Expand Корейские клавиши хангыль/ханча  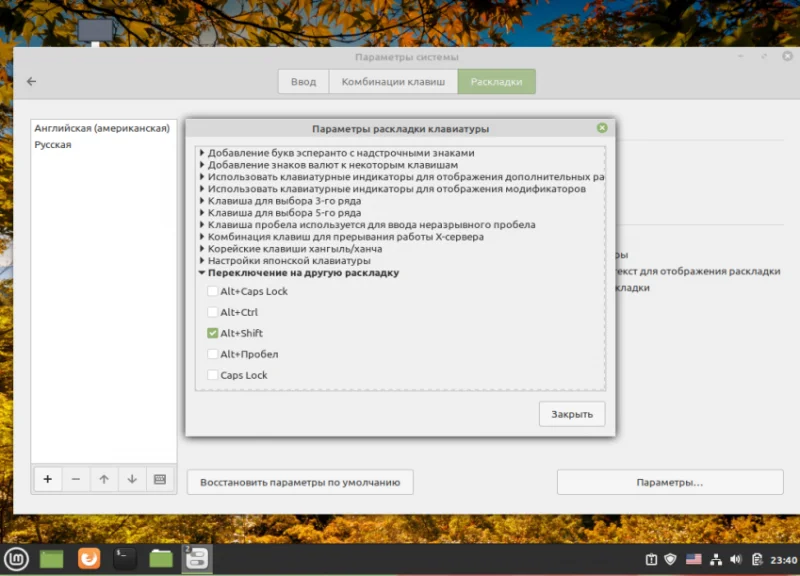click(x=202, y=248)
